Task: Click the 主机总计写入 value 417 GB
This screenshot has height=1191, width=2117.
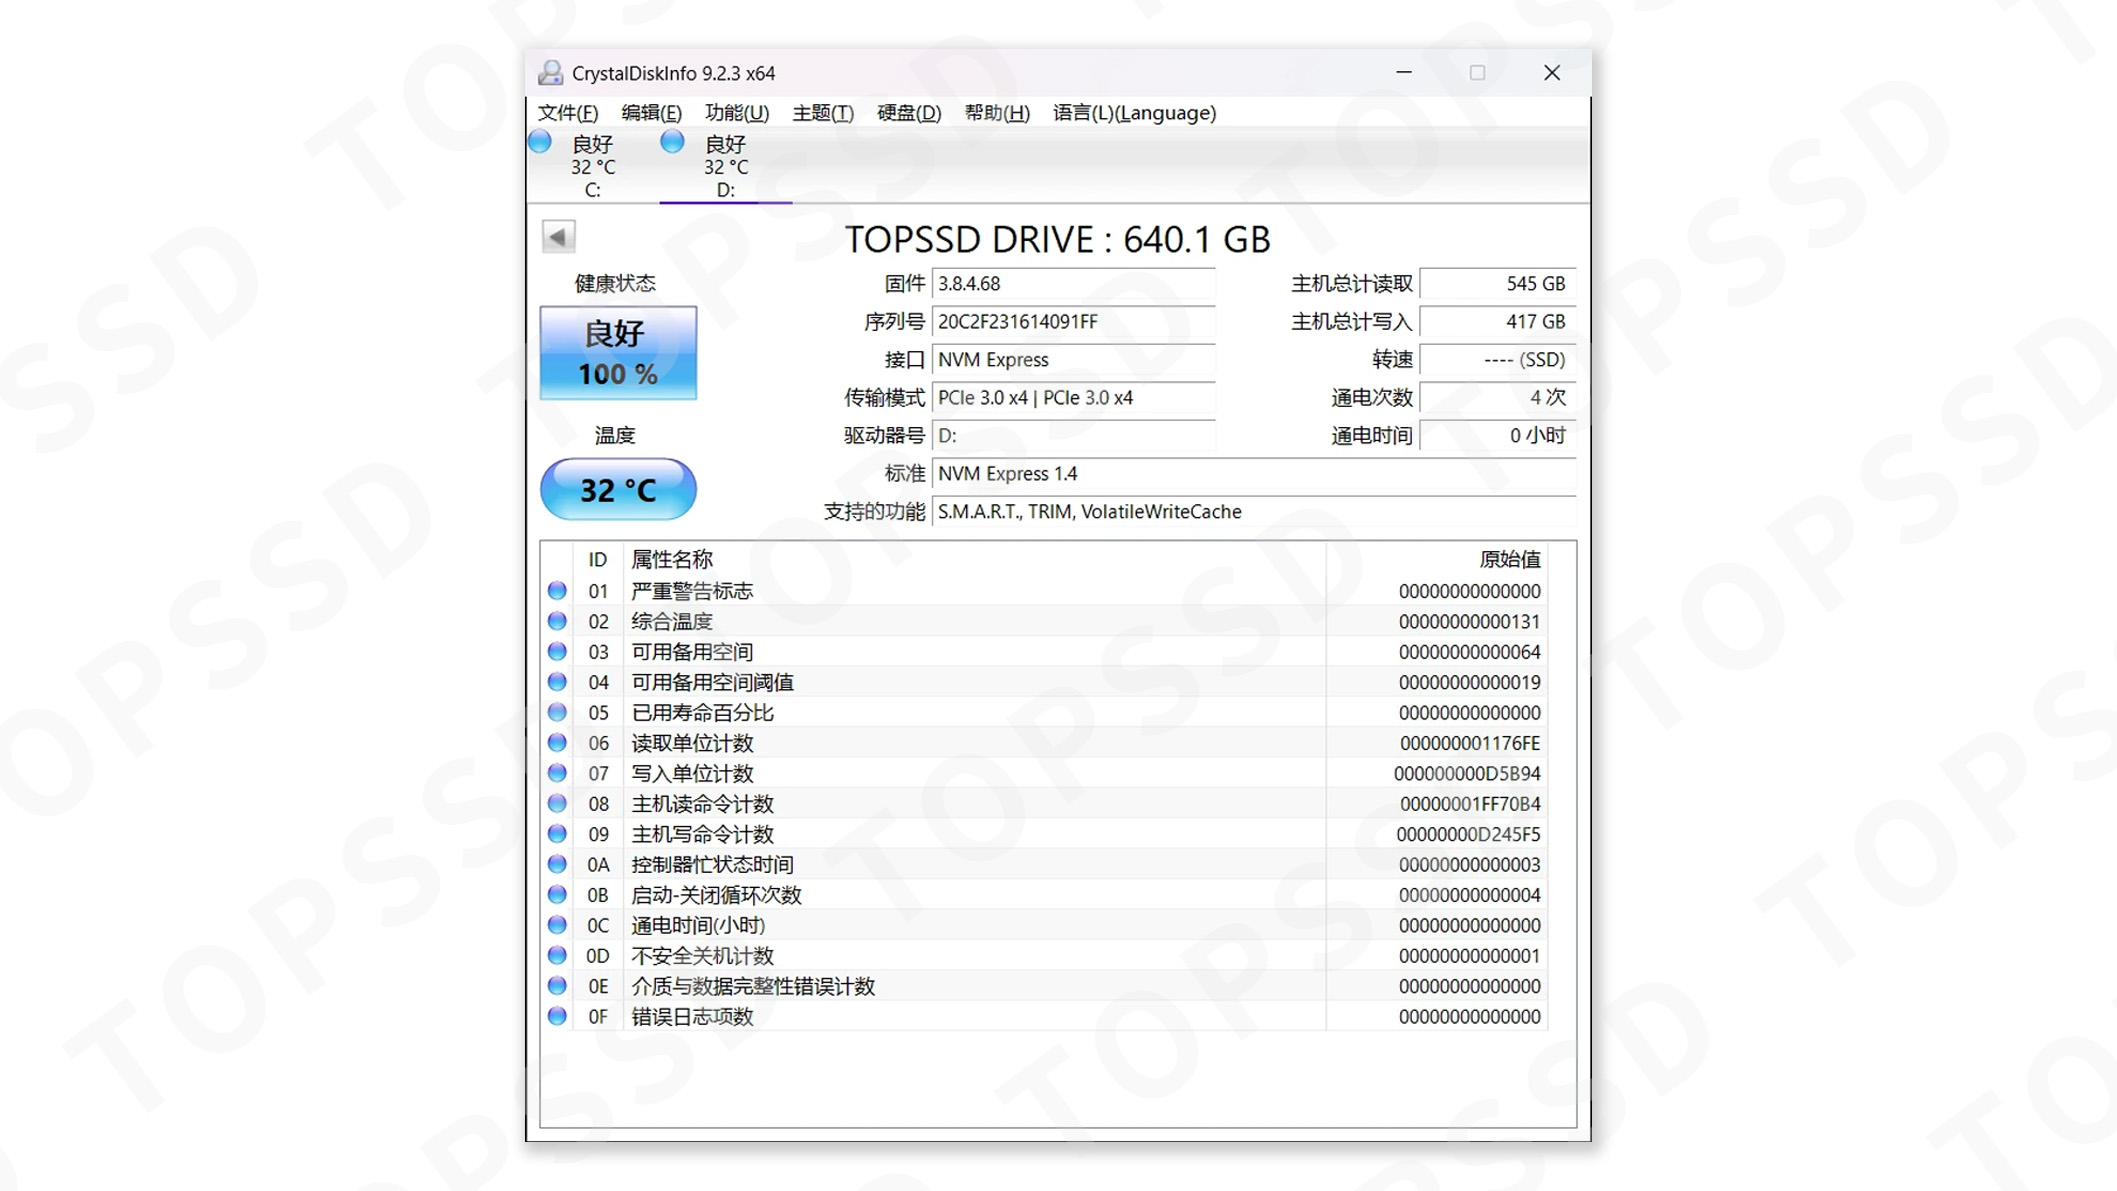Action: (1498, 322)
